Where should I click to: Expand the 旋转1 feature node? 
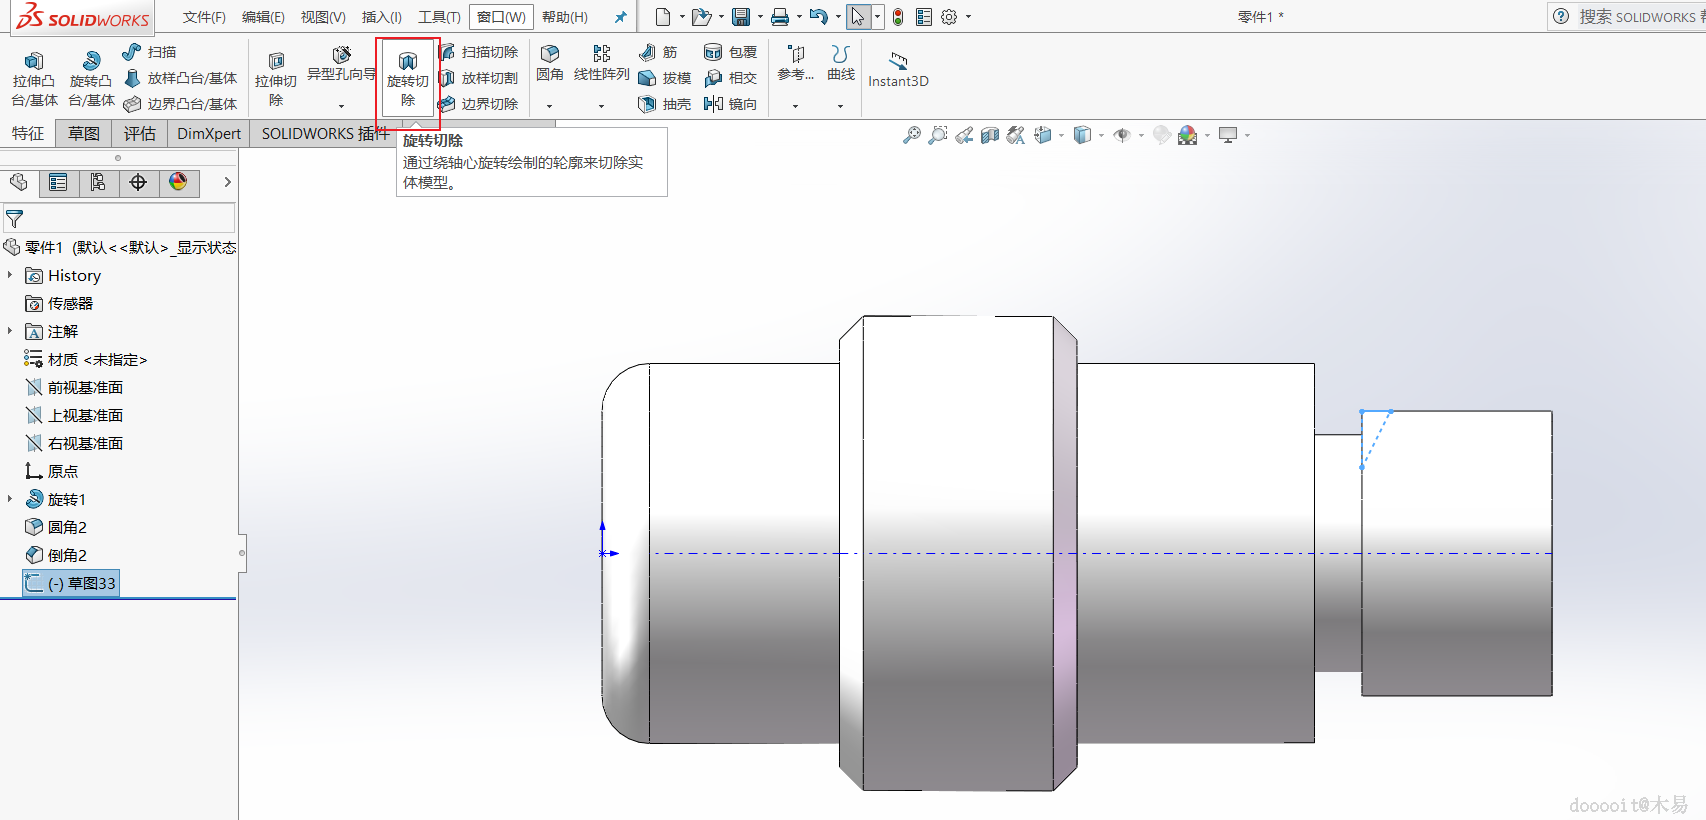tap(10, 499)
